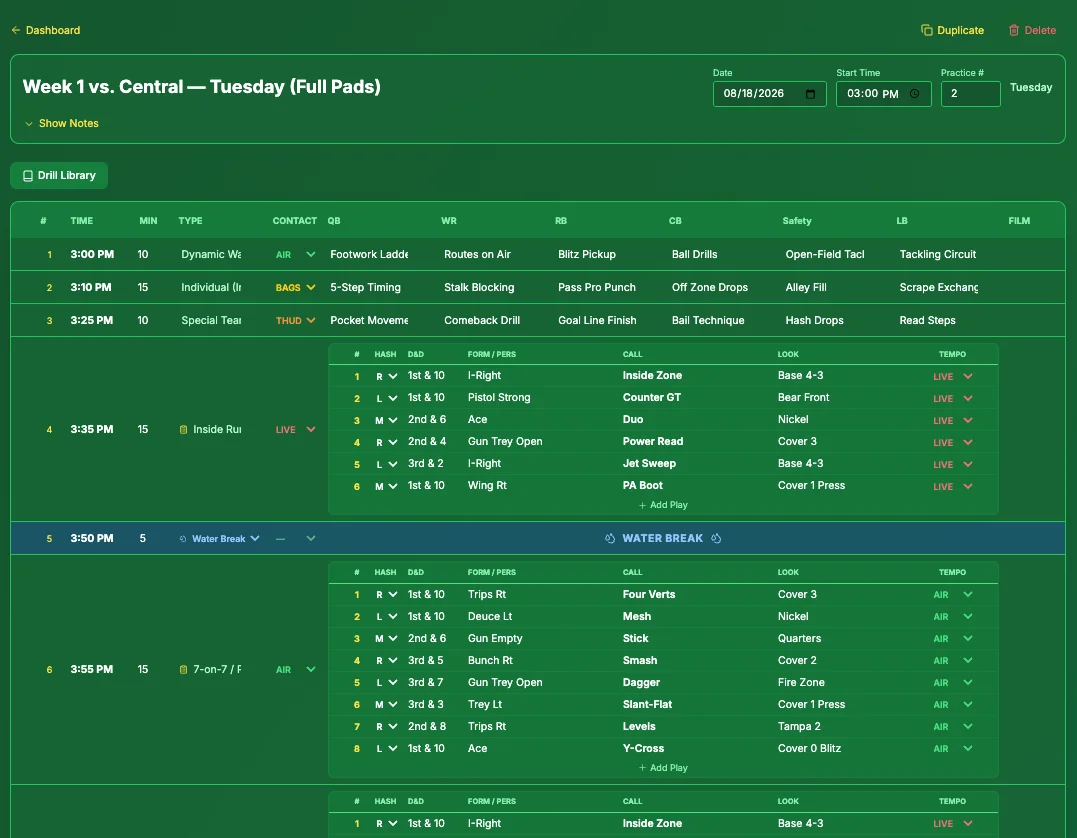Open THUD contact dropdown for Special Teams
The height and width of the screenshot is (838, 1077).
click(x=295, y=321)
